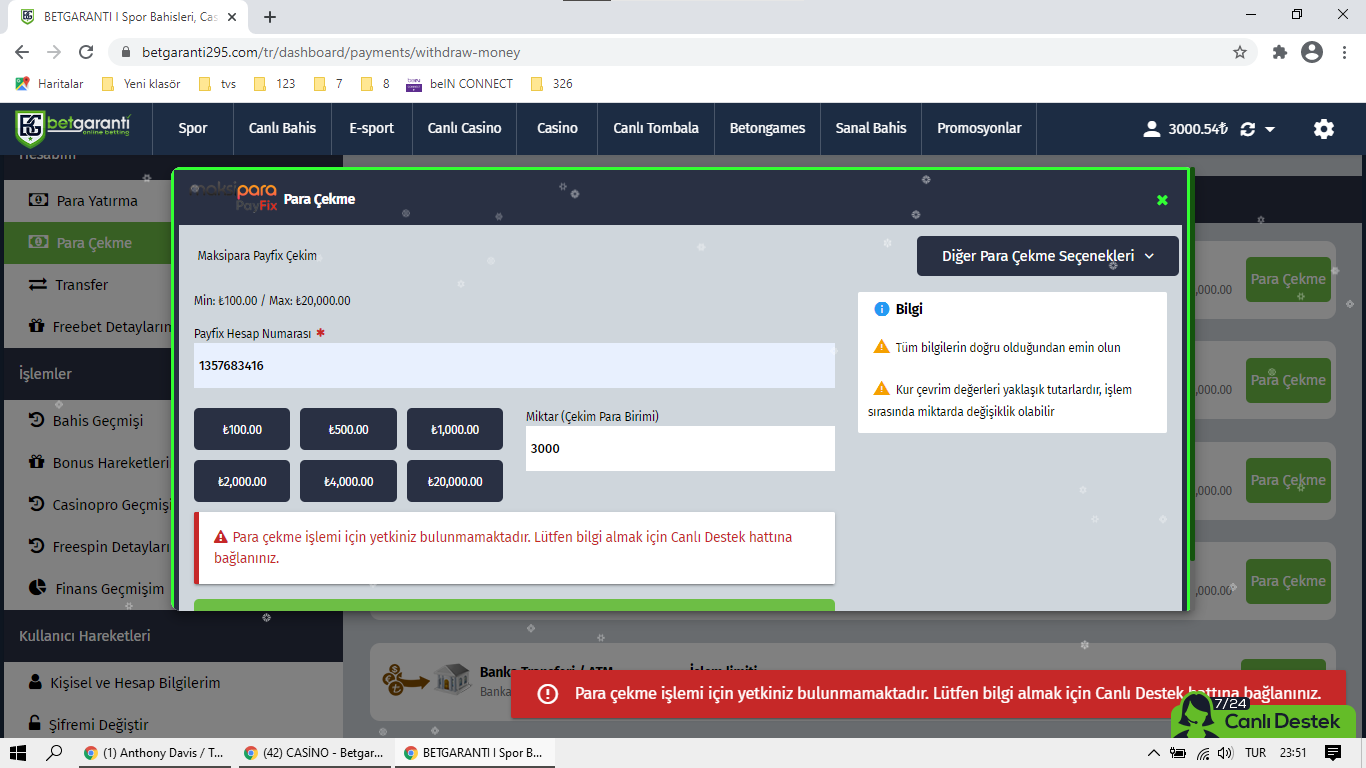
Task: Choose the ₺1,000.00 amount button
Action: [455, 429]
